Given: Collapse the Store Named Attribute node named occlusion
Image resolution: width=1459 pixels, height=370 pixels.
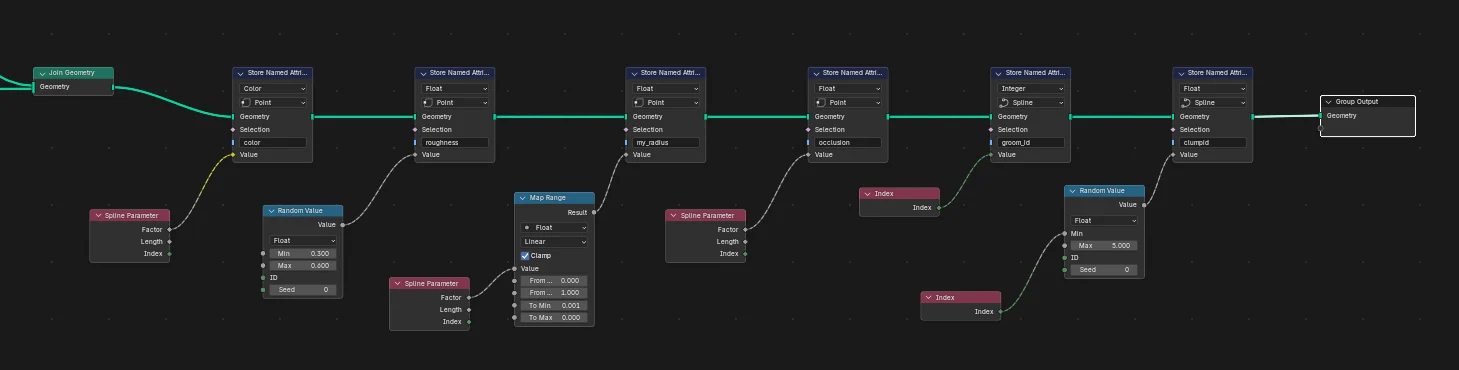Looking at the screenshot, I should click(x=816, y=73).
